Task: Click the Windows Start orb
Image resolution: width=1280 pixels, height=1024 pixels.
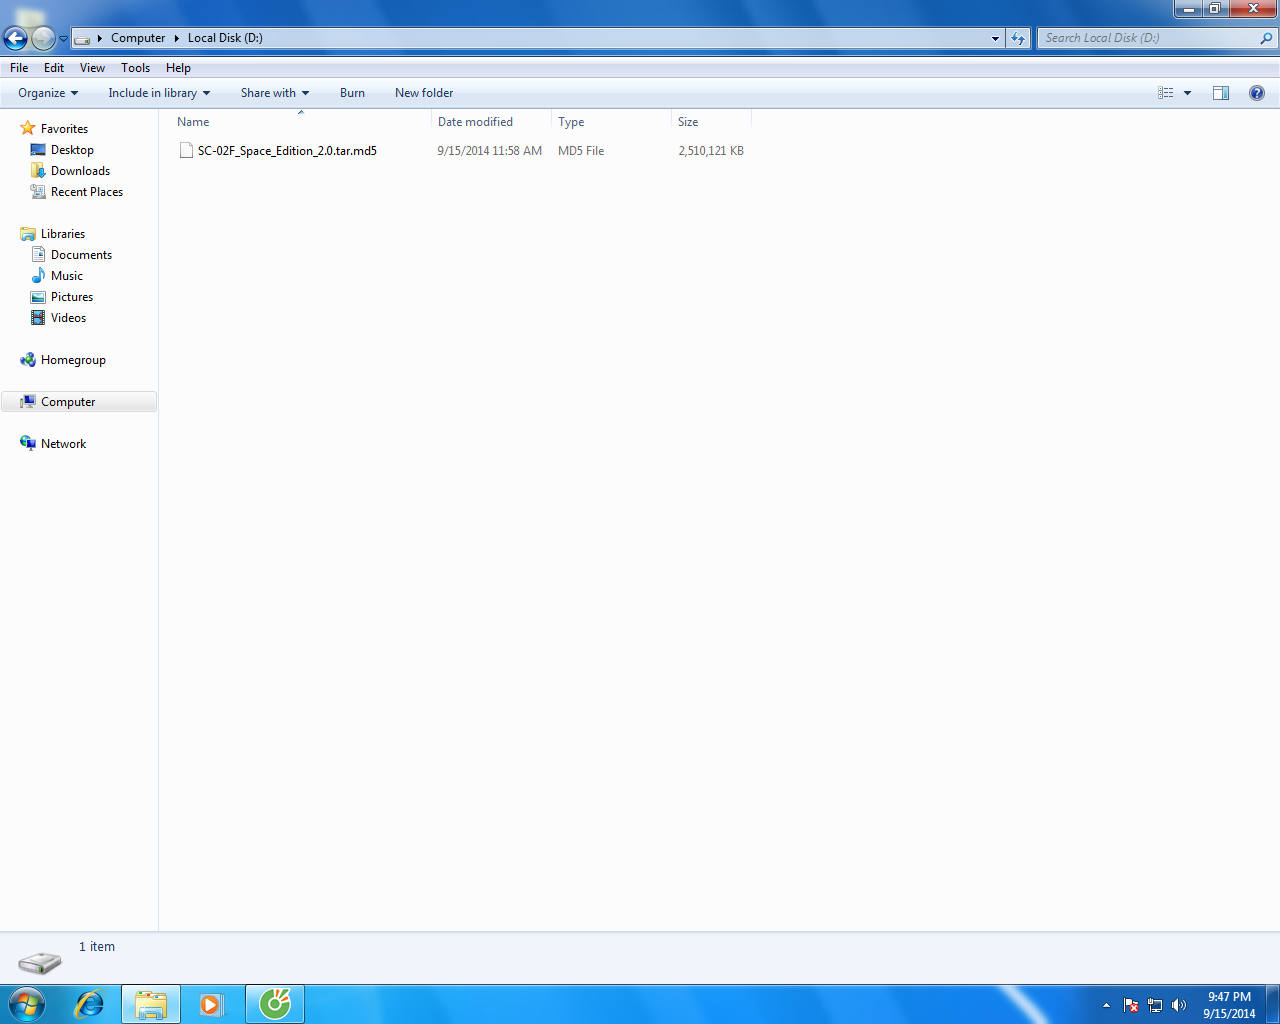Action: pyautogui.click(x=27, y=1004)
